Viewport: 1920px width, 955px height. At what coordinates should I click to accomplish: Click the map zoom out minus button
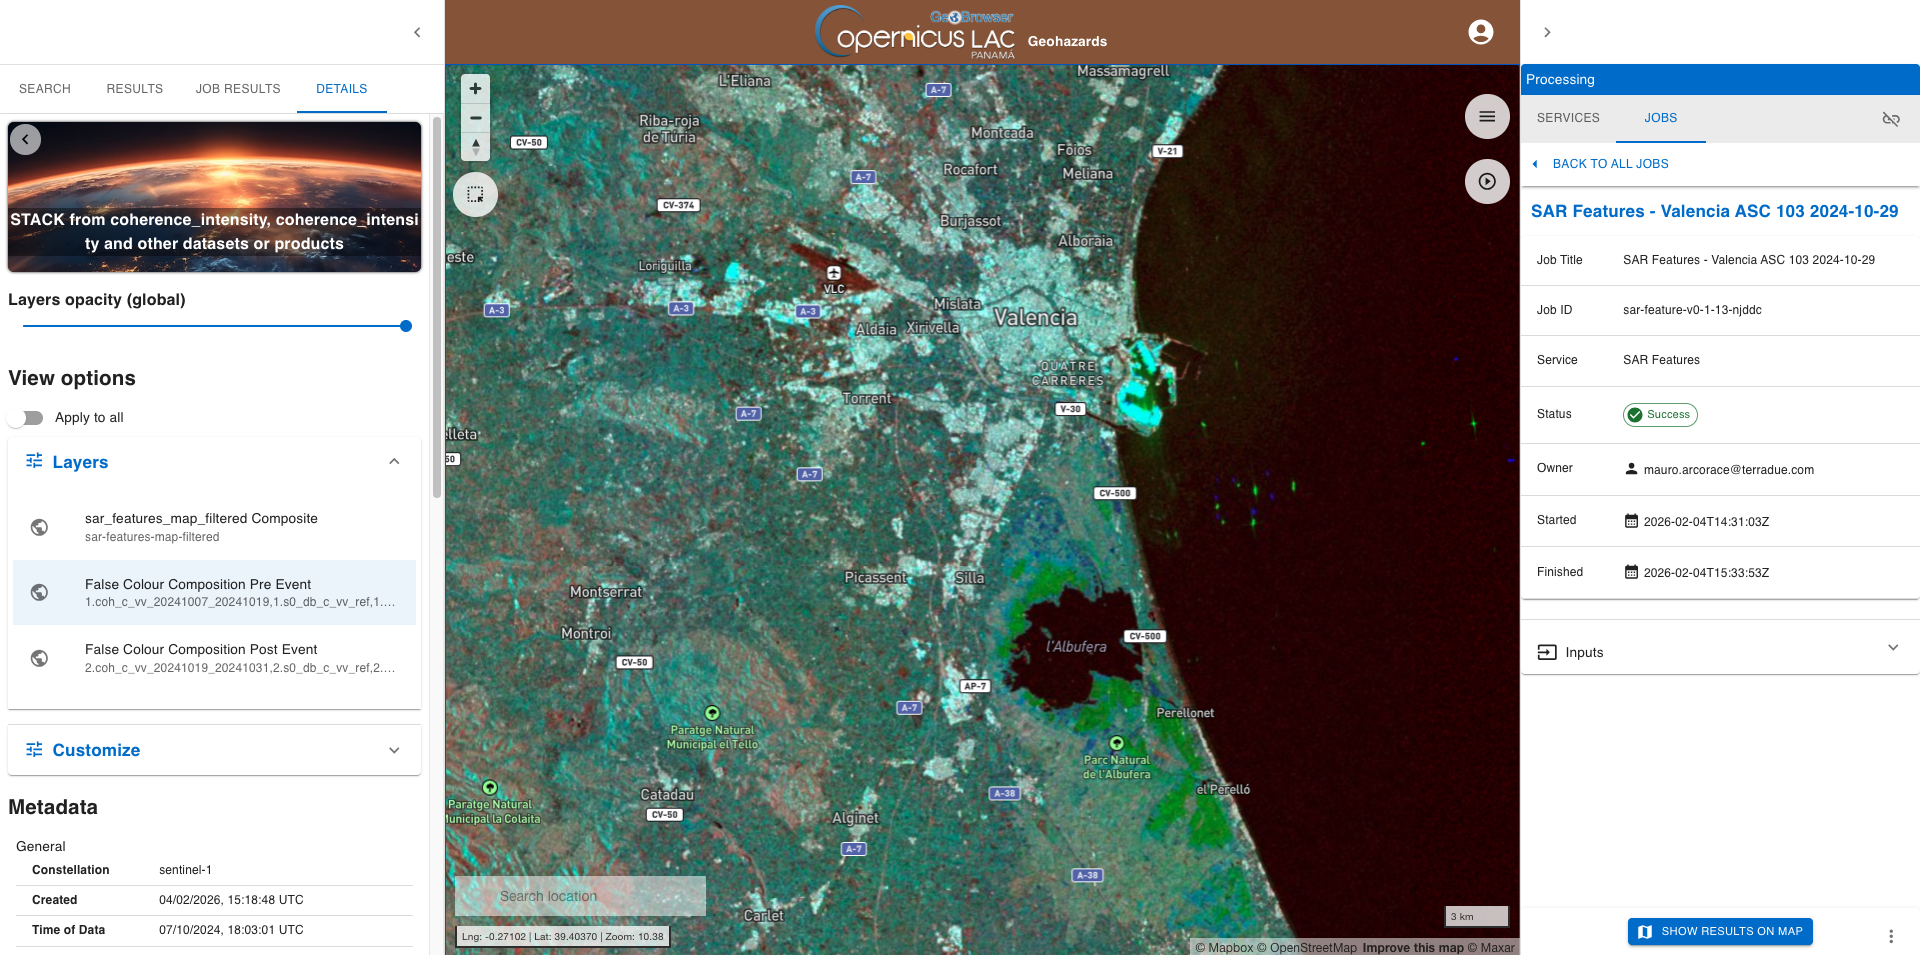475,118
